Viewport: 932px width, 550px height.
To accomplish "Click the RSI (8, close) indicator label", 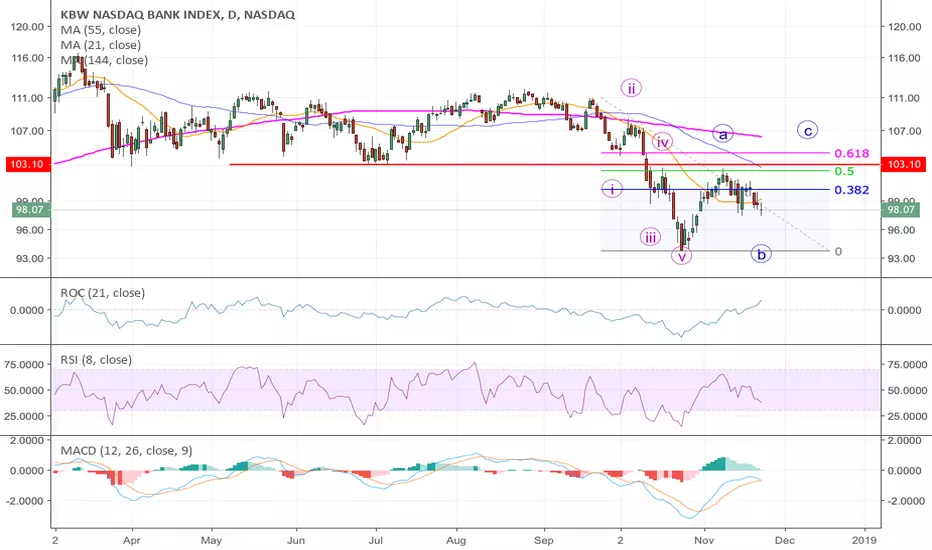I will (x=96, y=360).
